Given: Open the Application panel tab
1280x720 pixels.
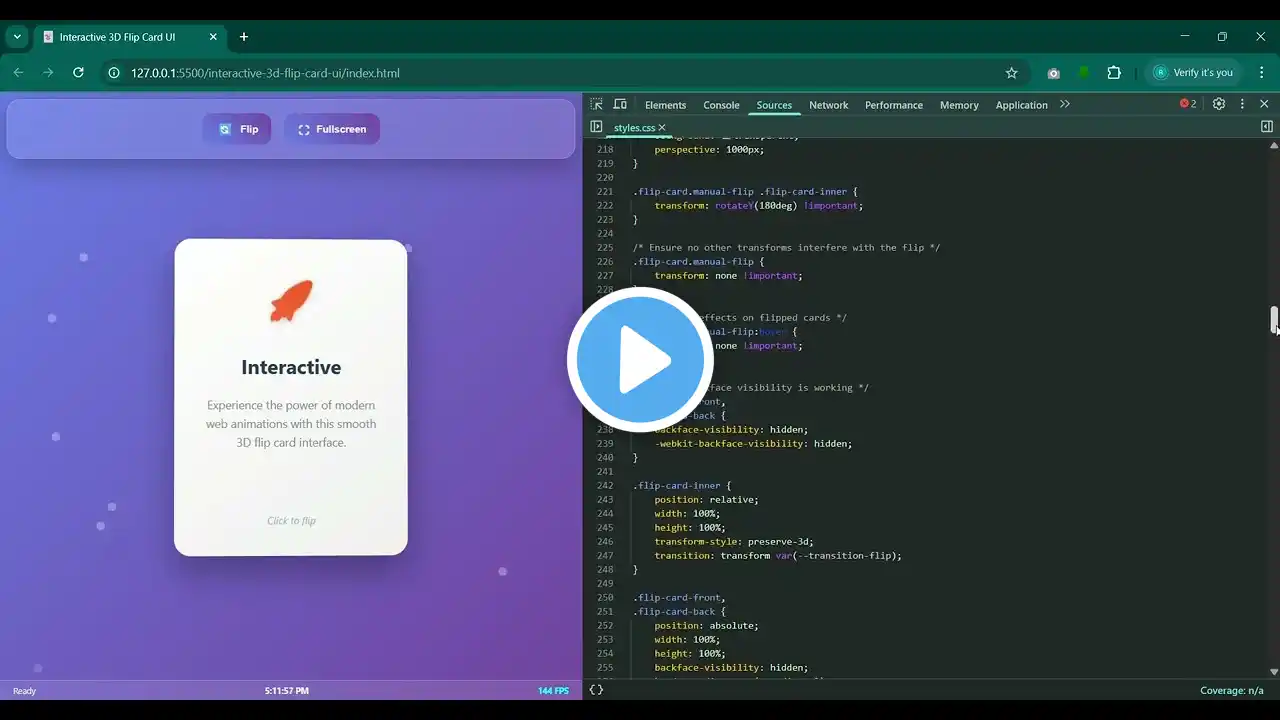Looking at the screenshot, I should (1021, 105).
